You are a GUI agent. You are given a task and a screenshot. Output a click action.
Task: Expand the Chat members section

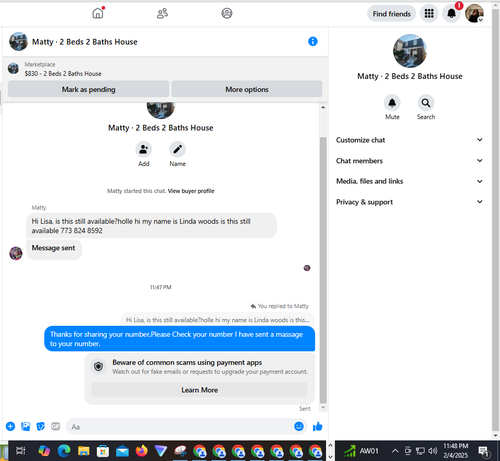point(409,161)
